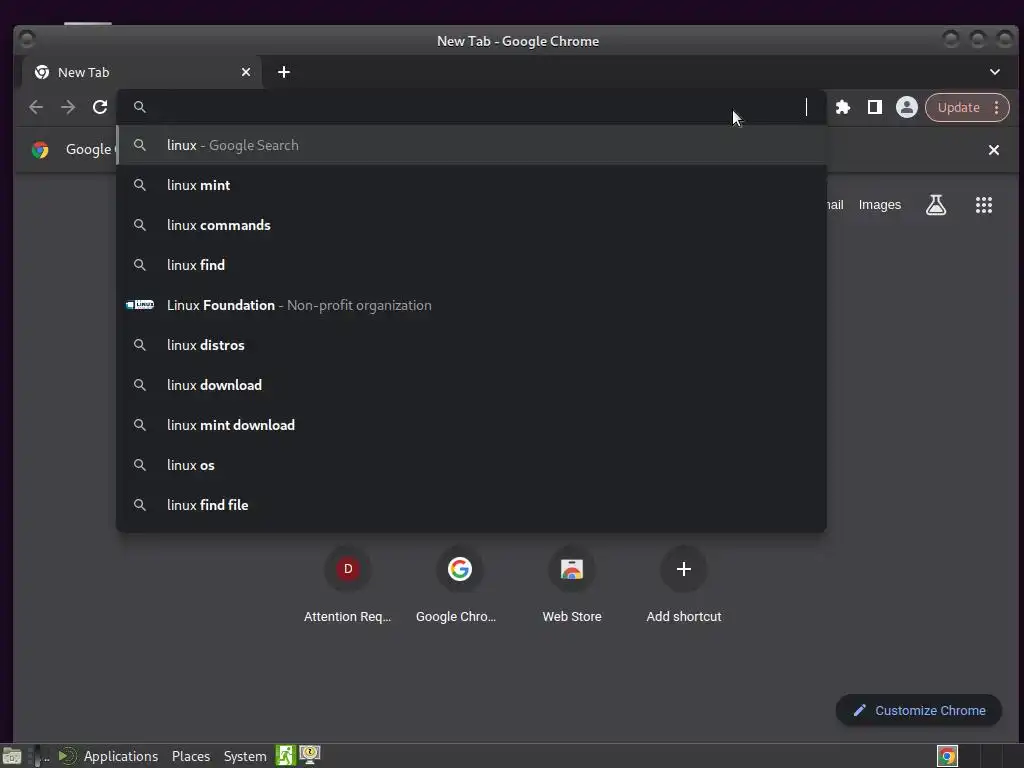Toggle the side panel icon
Image resolution: width=1024 pixels, height=768 pixels.
(x=874, y=107)
